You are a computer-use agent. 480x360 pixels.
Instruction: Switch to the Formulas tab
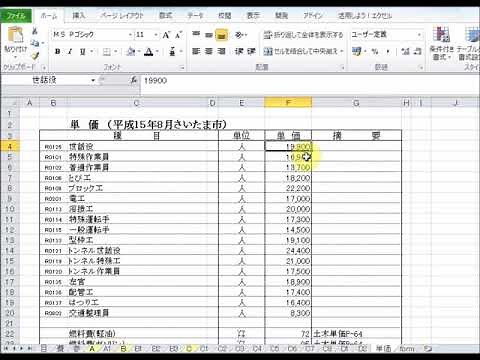tap(166, 15)
